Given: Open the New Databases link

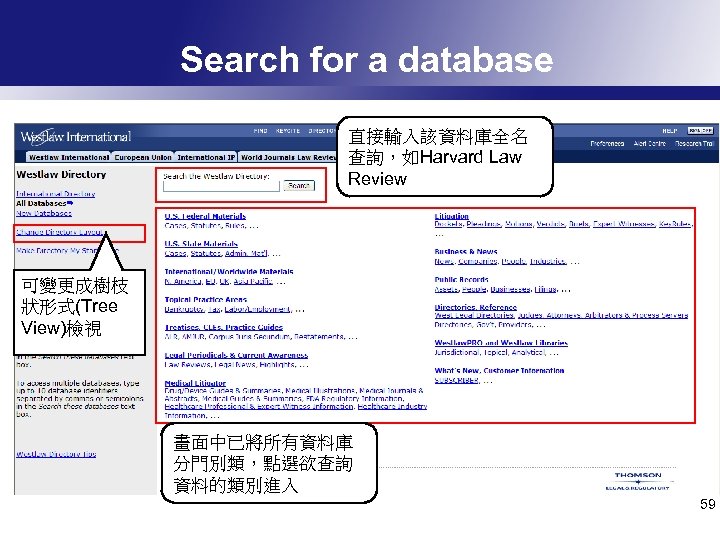Looking at the screenshot, I should coord(44,213).
